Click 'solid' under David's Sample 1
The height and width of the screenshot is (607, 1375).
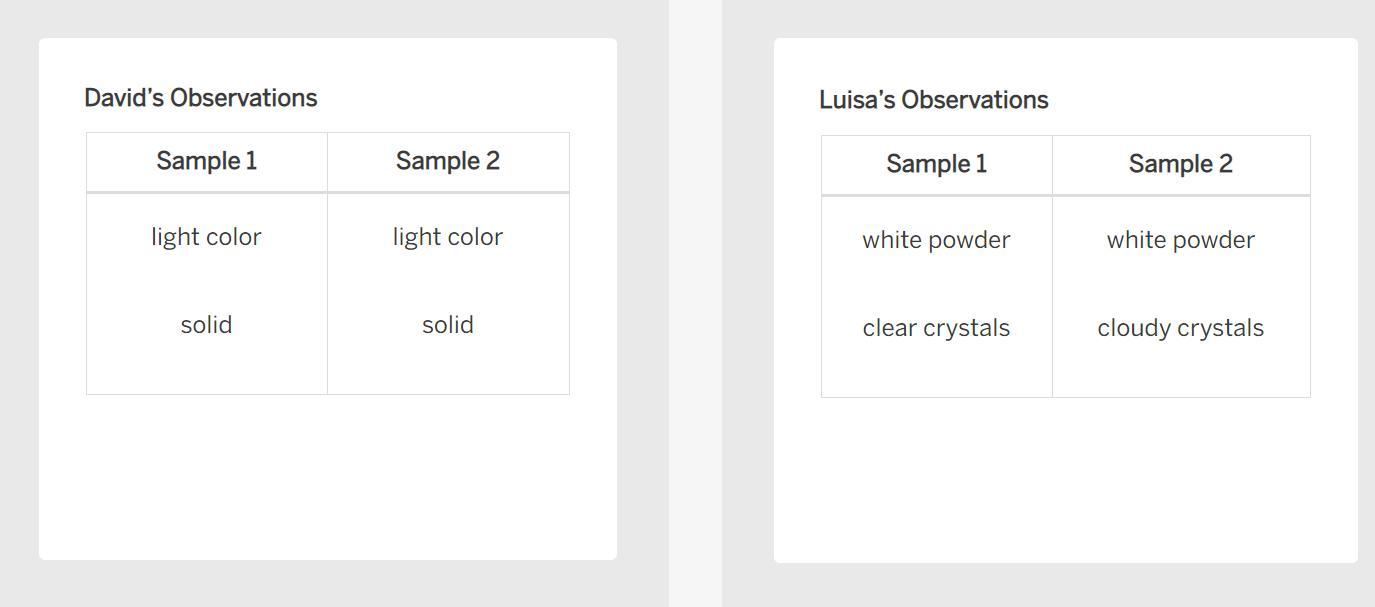pyautogui.click(x=206, y=325)
